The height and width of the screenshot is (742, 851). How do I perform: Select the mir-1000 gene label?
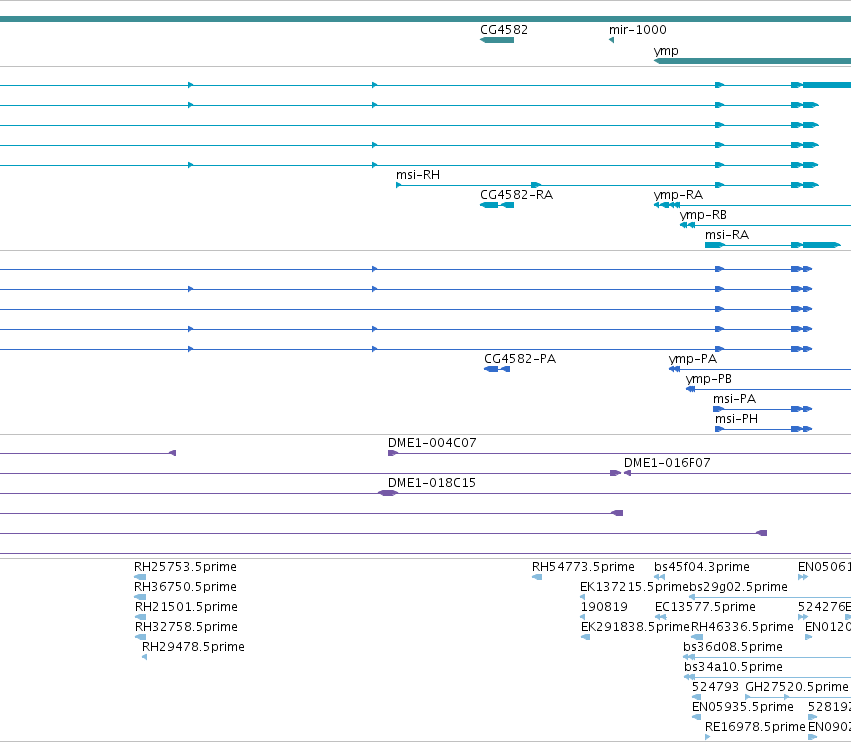[638, 30]
